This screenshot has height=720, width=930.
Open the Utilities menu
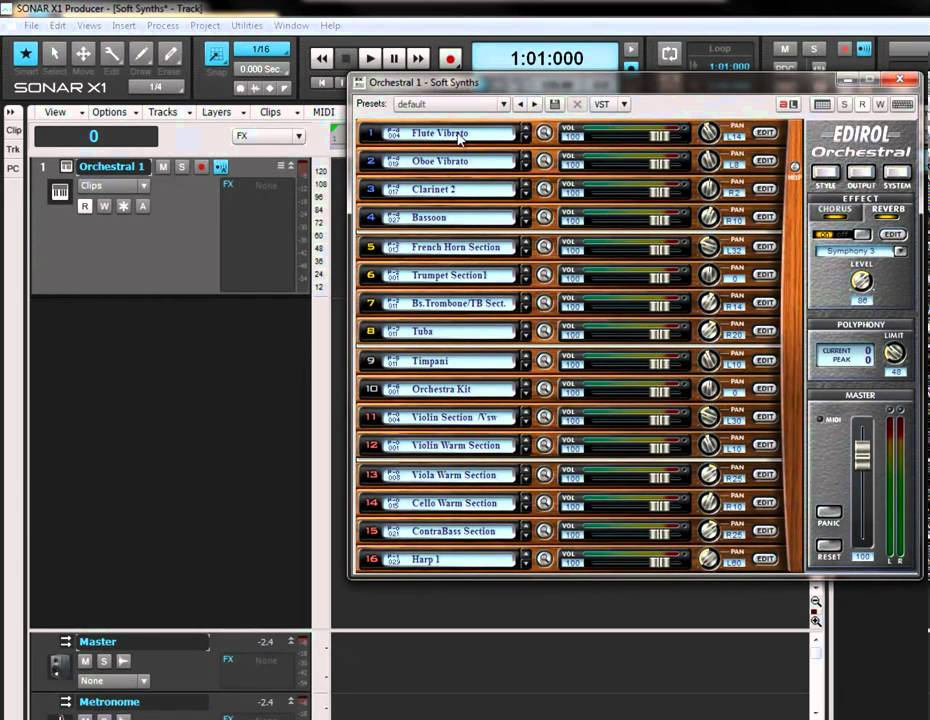tap(247, 26)
